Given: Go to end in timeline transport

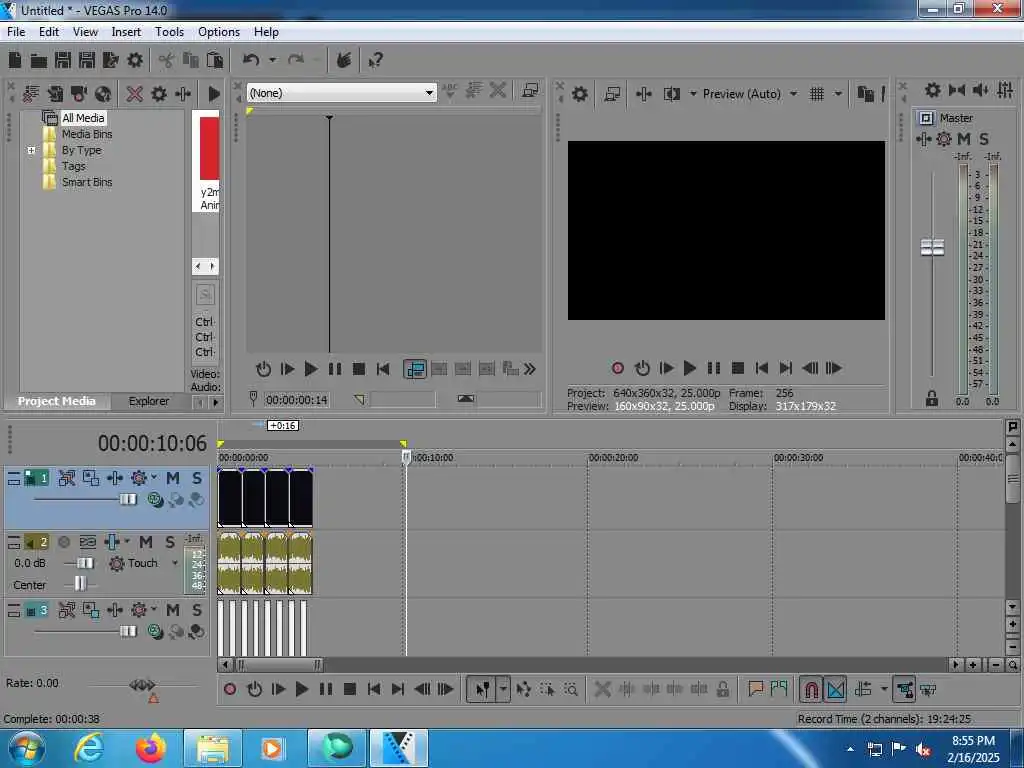Looking at the screenshot, I should click(397, 689).
